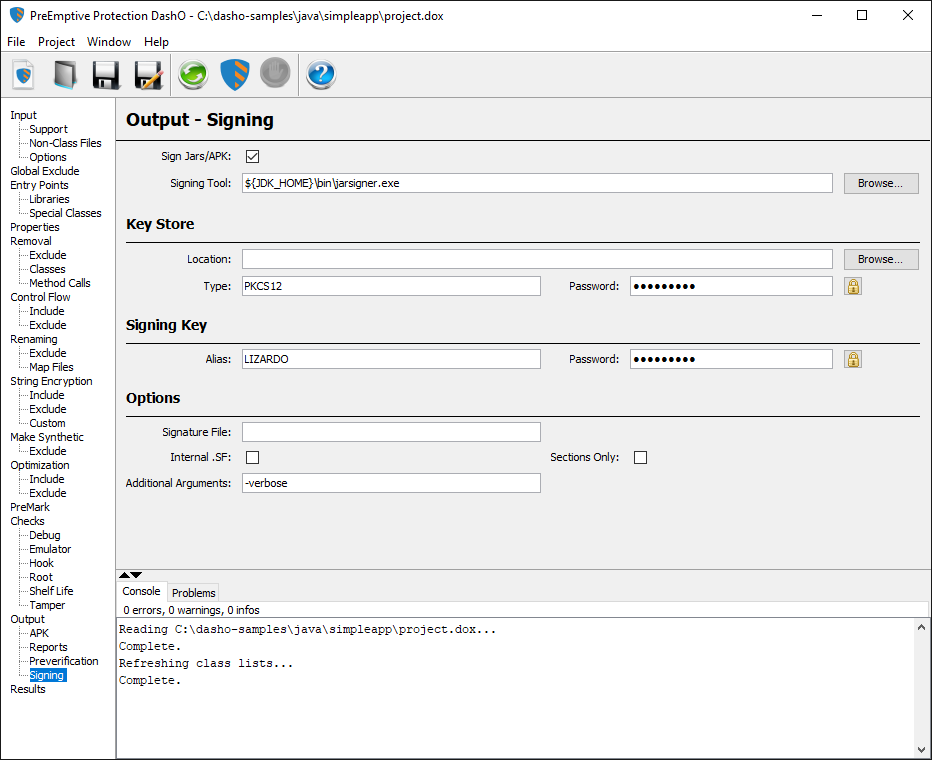This screenshot has height=760, width=932.
Task: Click the Signing Key password lock icon
Action: click(854, 359)
